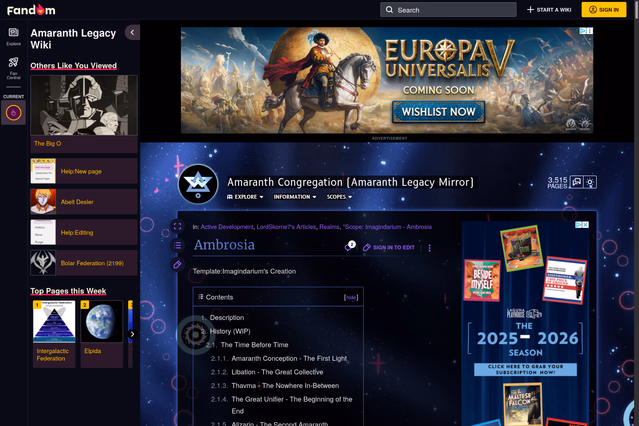The height and width of the screenshot is (426, 639).
Task: Open the table of contents list icon
Action: (177, 246)
